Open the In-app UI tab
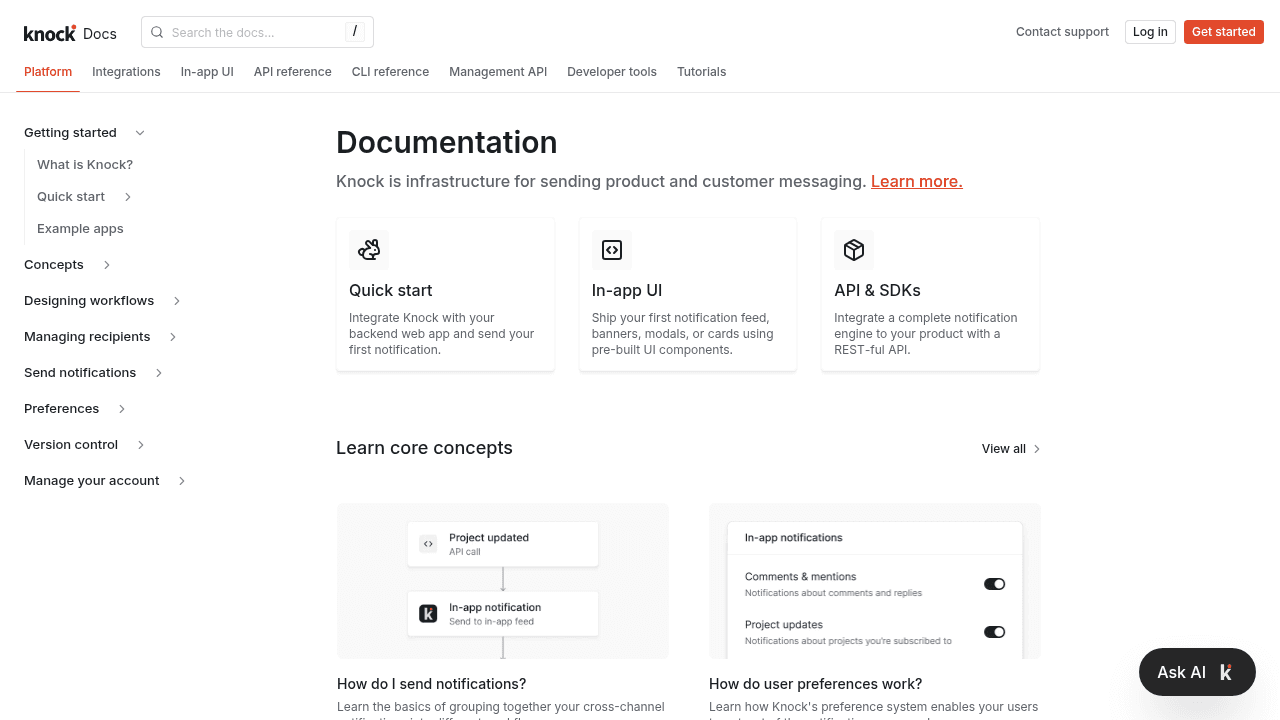Viewport: 1280px width, 720px height. (207, 72)
